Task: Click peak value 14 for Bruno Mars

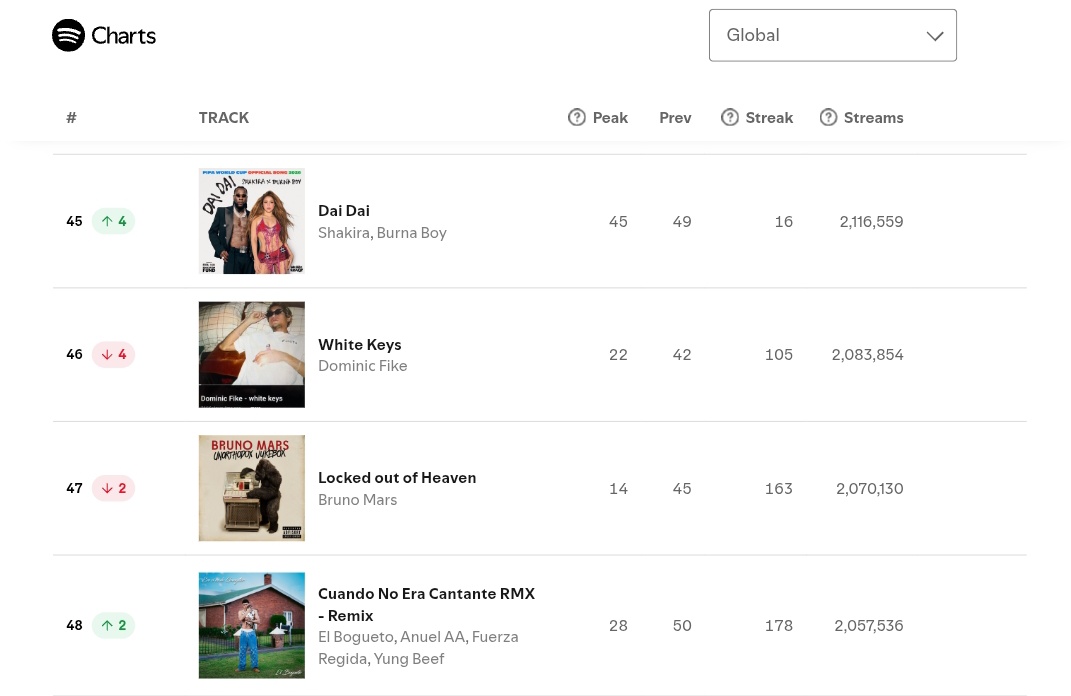Action: coord(618,488)
